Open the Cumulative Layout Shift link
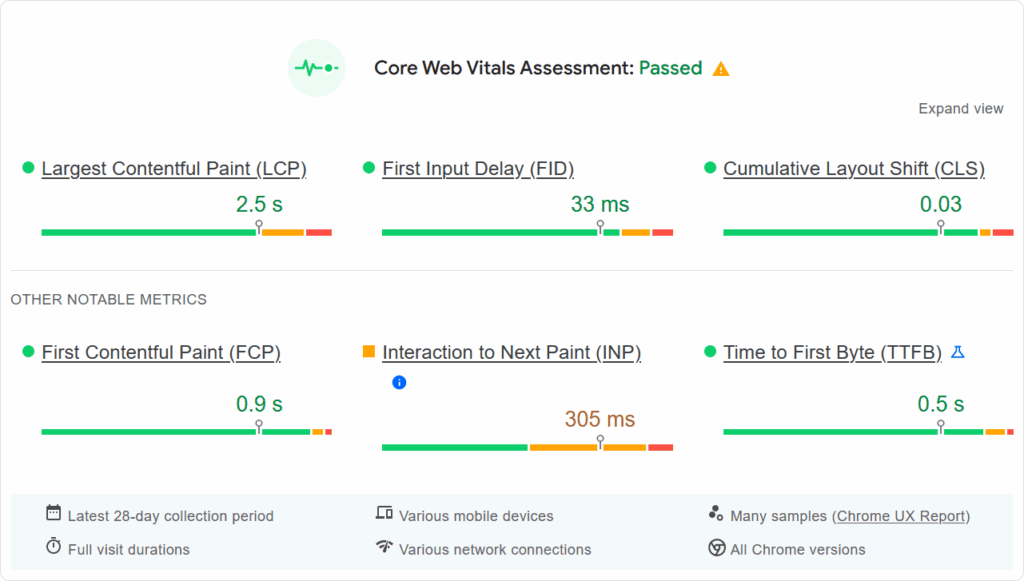The image size is (1024, 581). pos(853,168)
